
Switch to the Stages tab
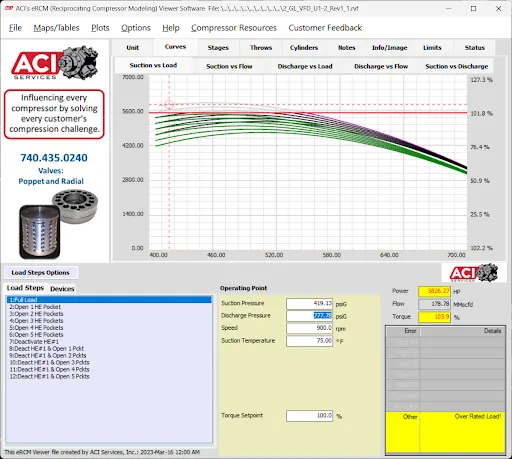click(x=218, y=48)
